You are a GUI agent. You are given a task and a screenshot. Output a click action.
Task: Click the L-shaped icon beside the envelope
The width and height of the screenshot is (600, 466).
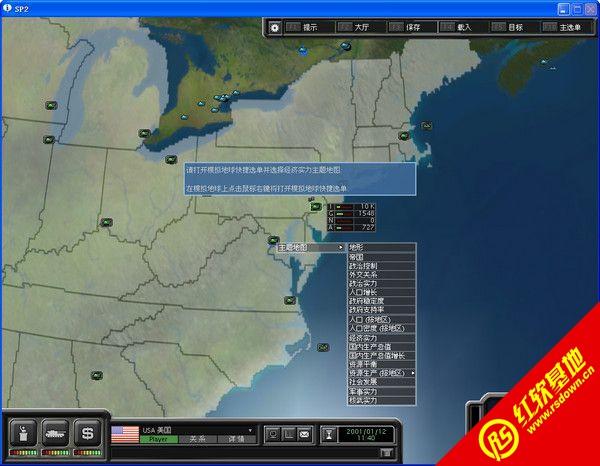pos(289,434)
